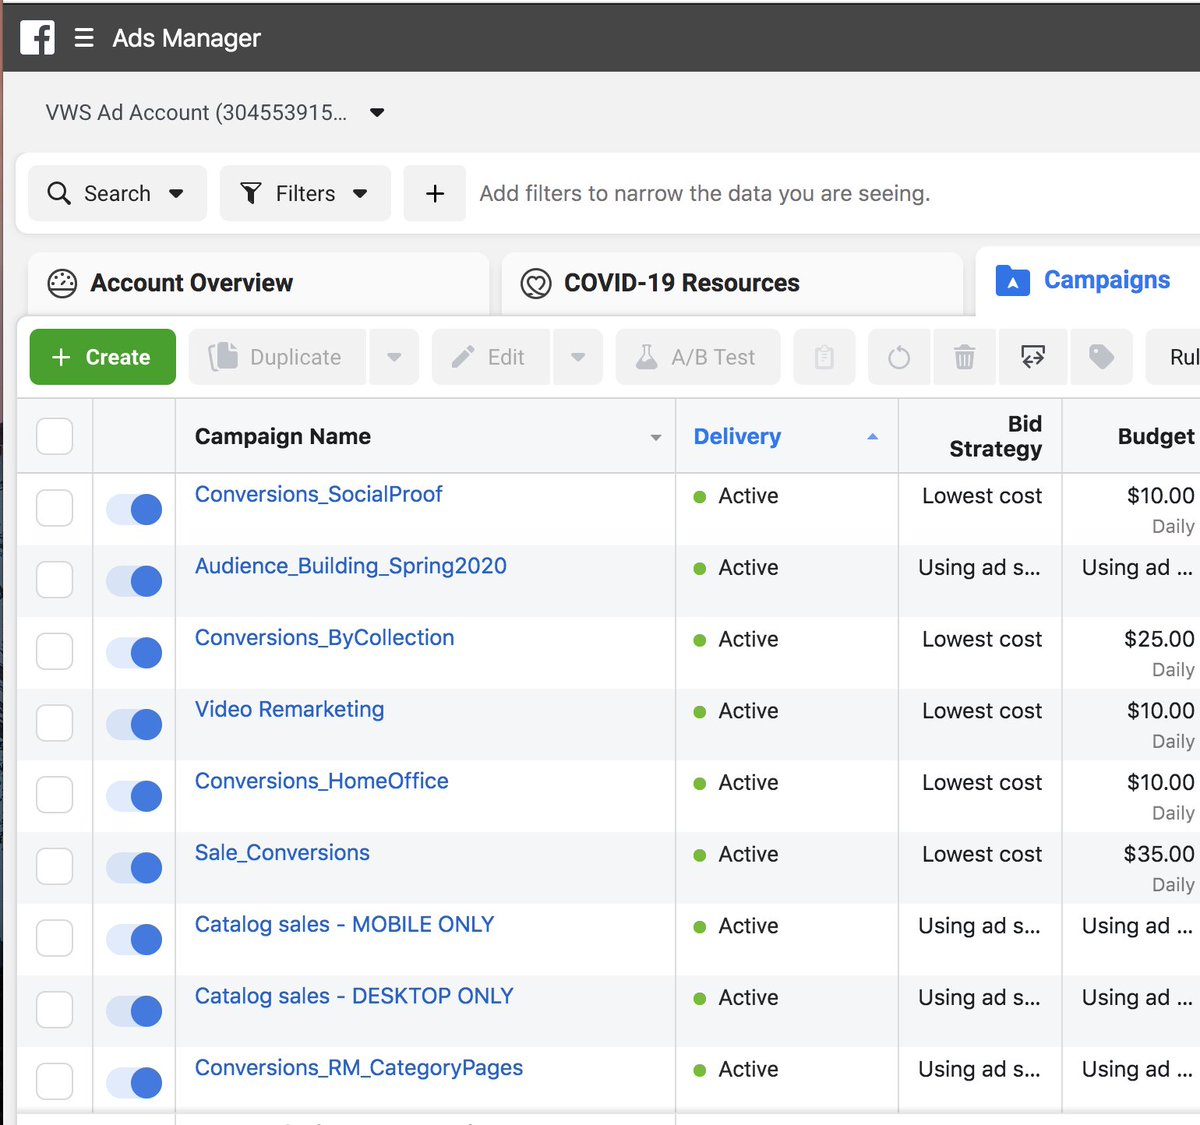Viewport: 1200px width, 1125px height.
Task: Turn off Sale_Conversions campaign toggle
Action: [x=134, y=868]
